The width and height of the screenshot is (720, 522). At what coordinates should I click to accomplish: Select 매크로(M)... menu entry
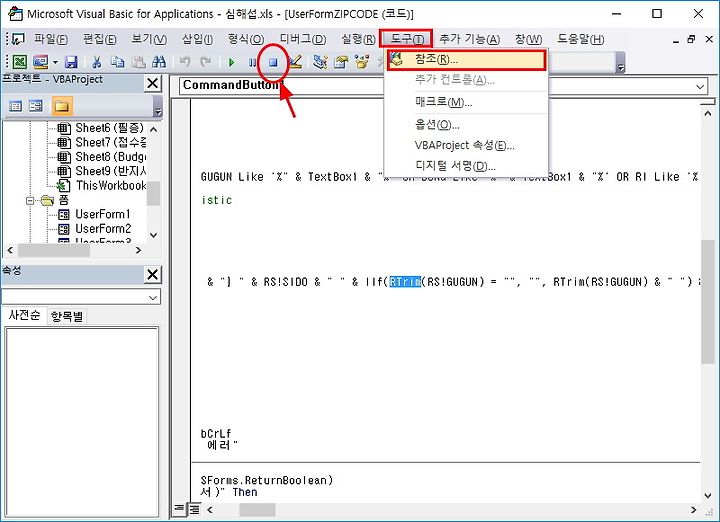click(x=467, y=102)
